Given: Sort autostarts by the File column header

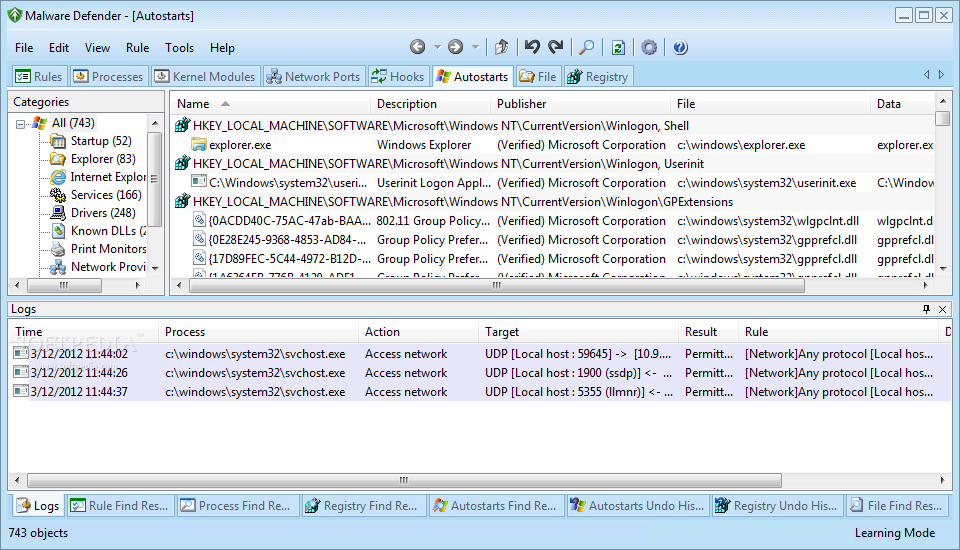Looking at the screenshot, I should pos(770,104).
